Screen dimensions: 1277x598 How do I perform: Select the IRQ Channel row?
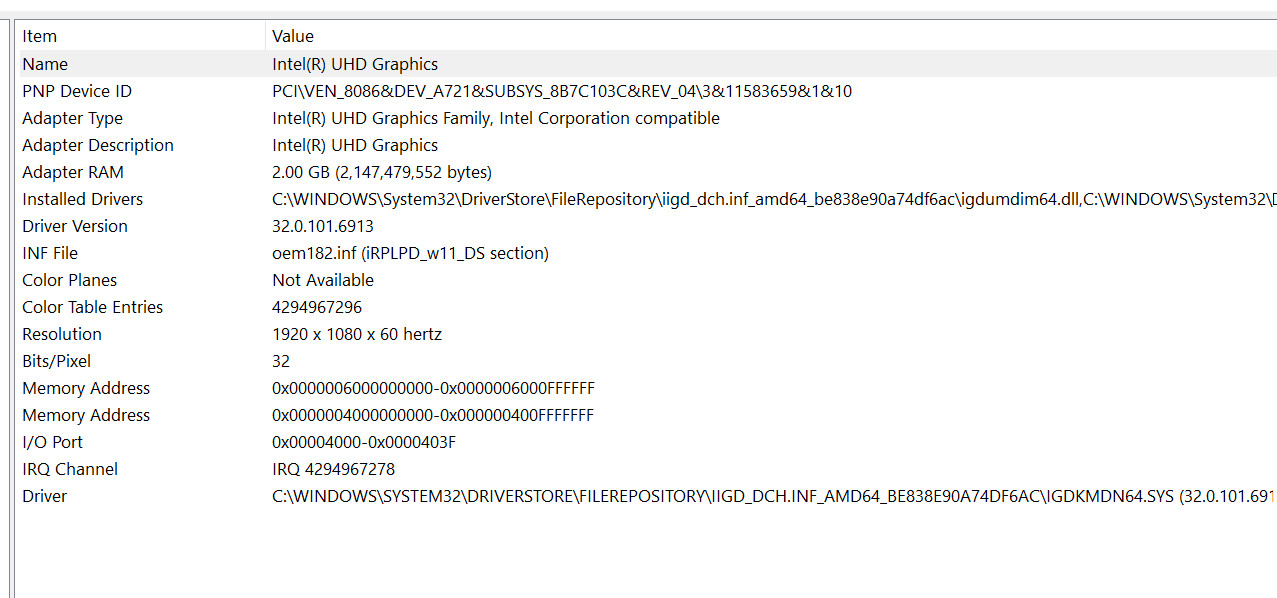(648, 469)
